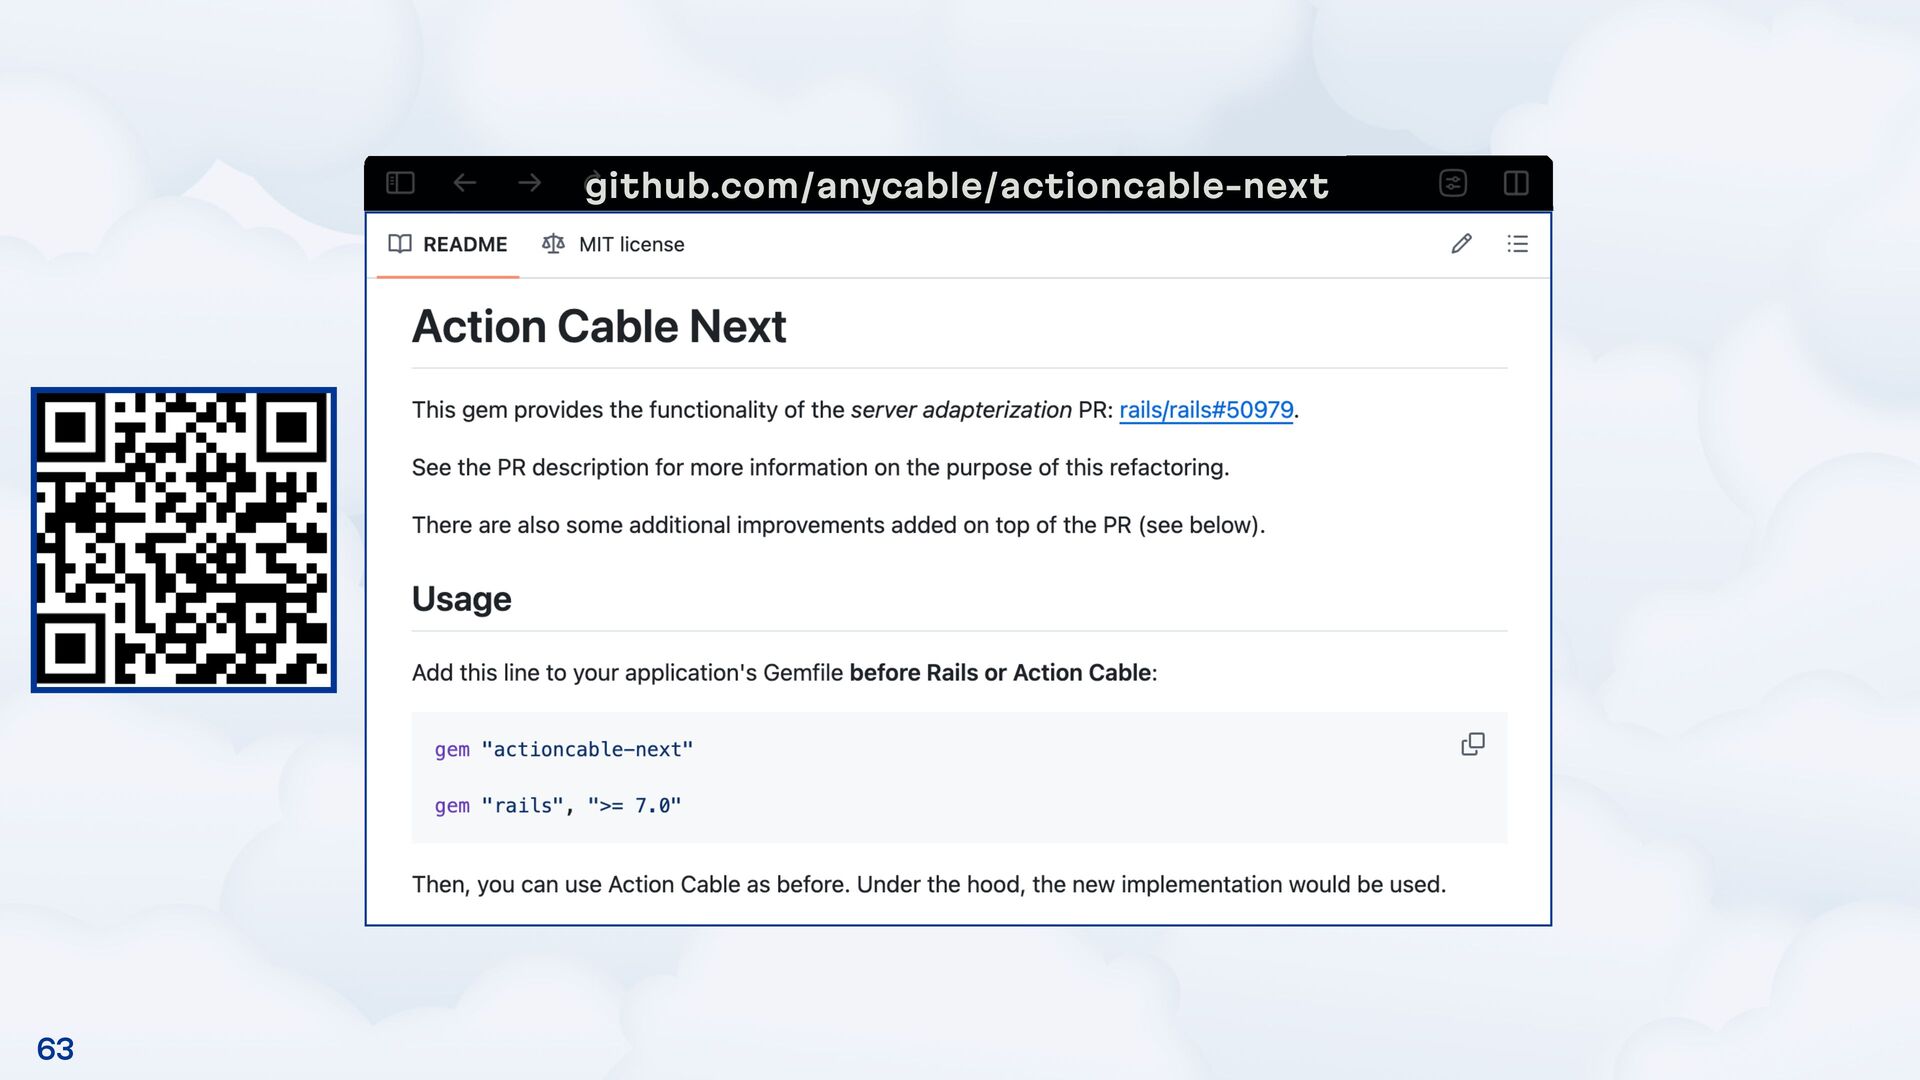Viewport: 1920px width, 1080px height.
Task: Expand the README outline list icon
Action: [1517, 244]
